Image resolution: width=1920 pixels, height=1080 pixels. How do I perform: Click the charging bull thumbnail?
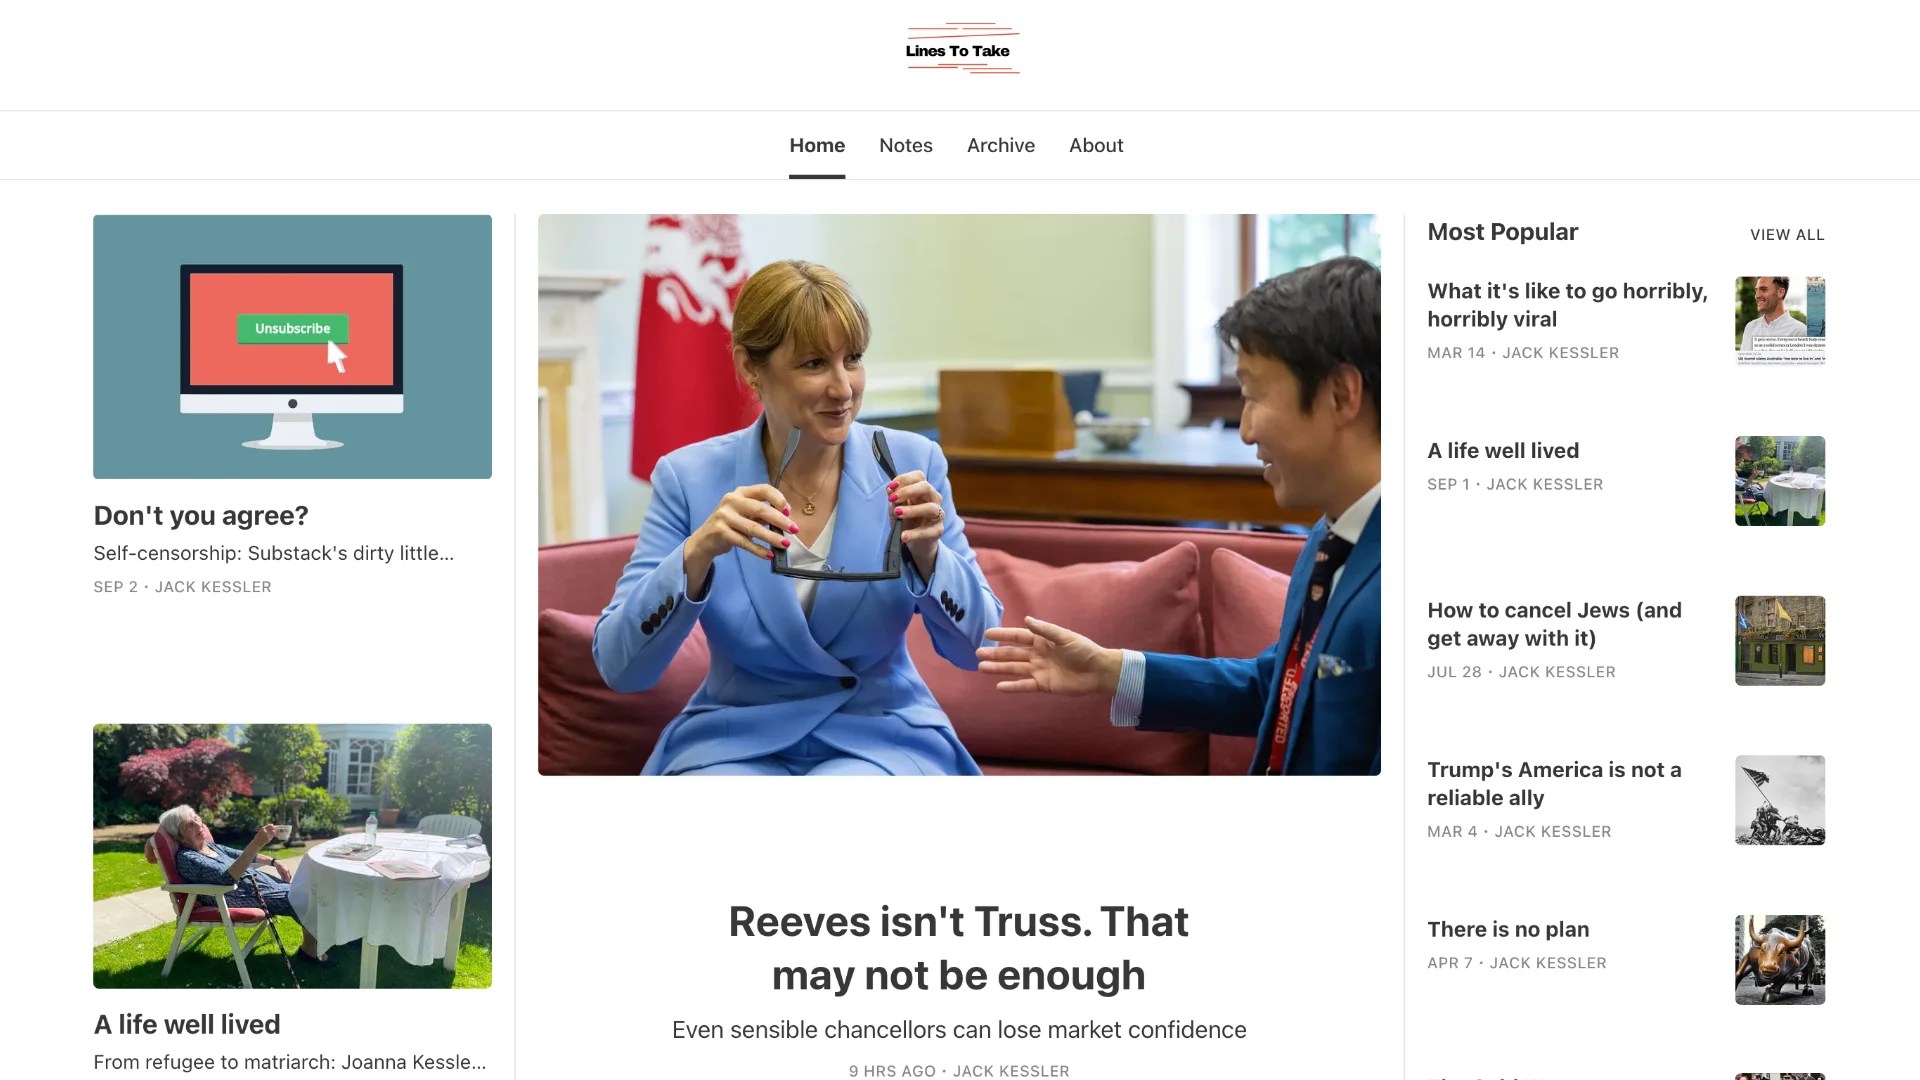pyautogui.click(x=1779, y=959)
